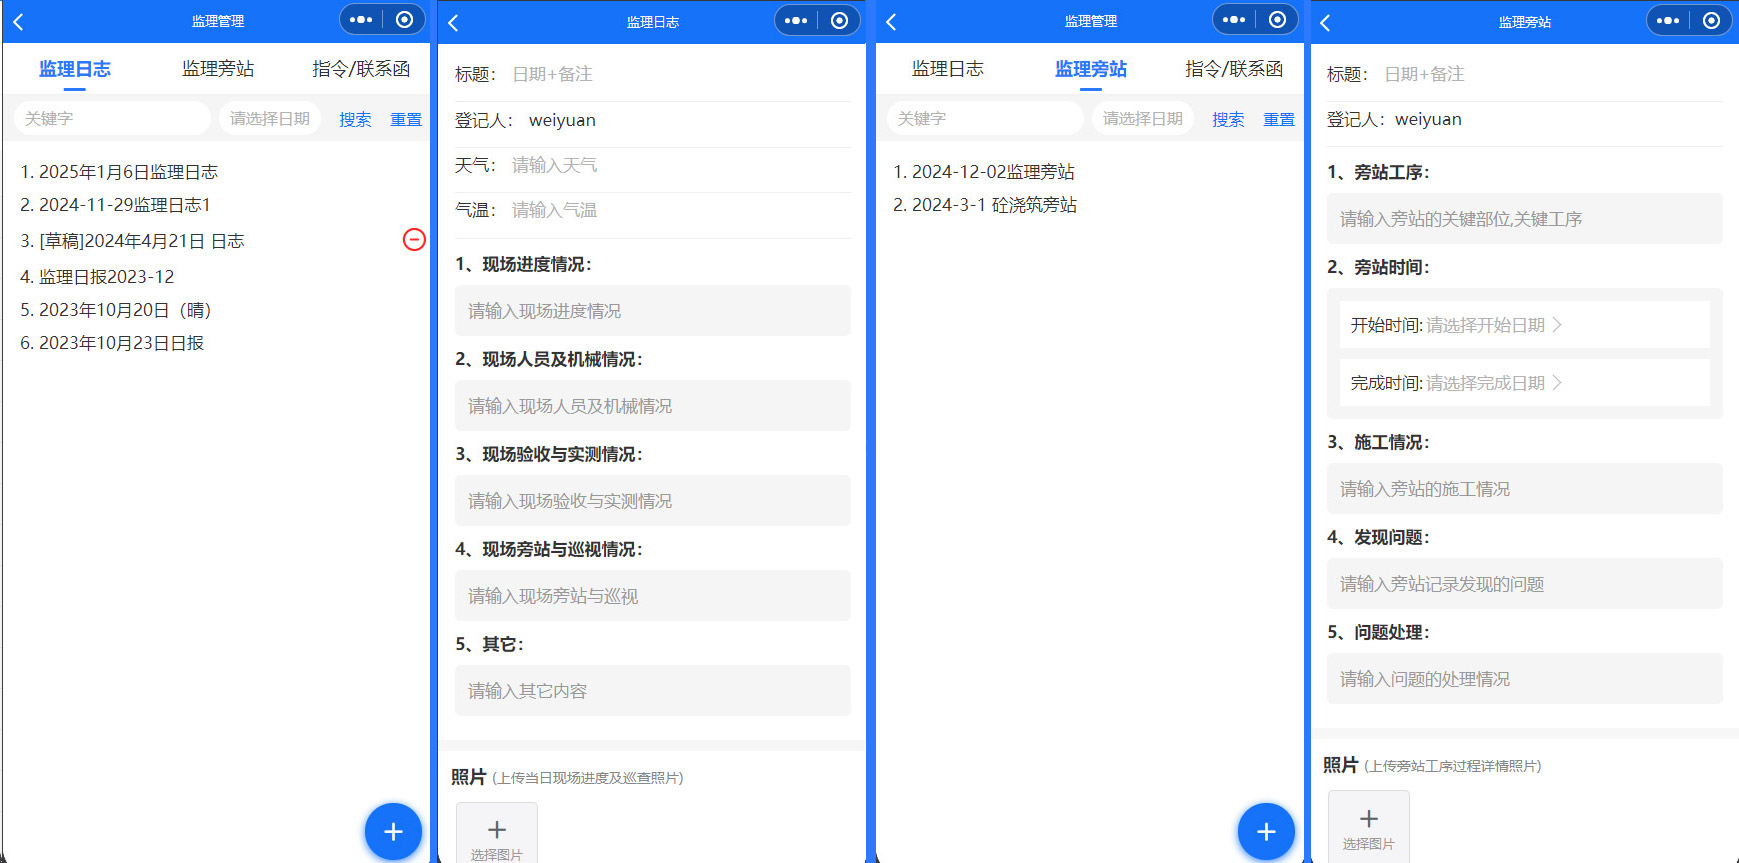Tap plus button below the 监理日志 entries list
Viewport: 1739px width, 863px height.
(393, 831)
